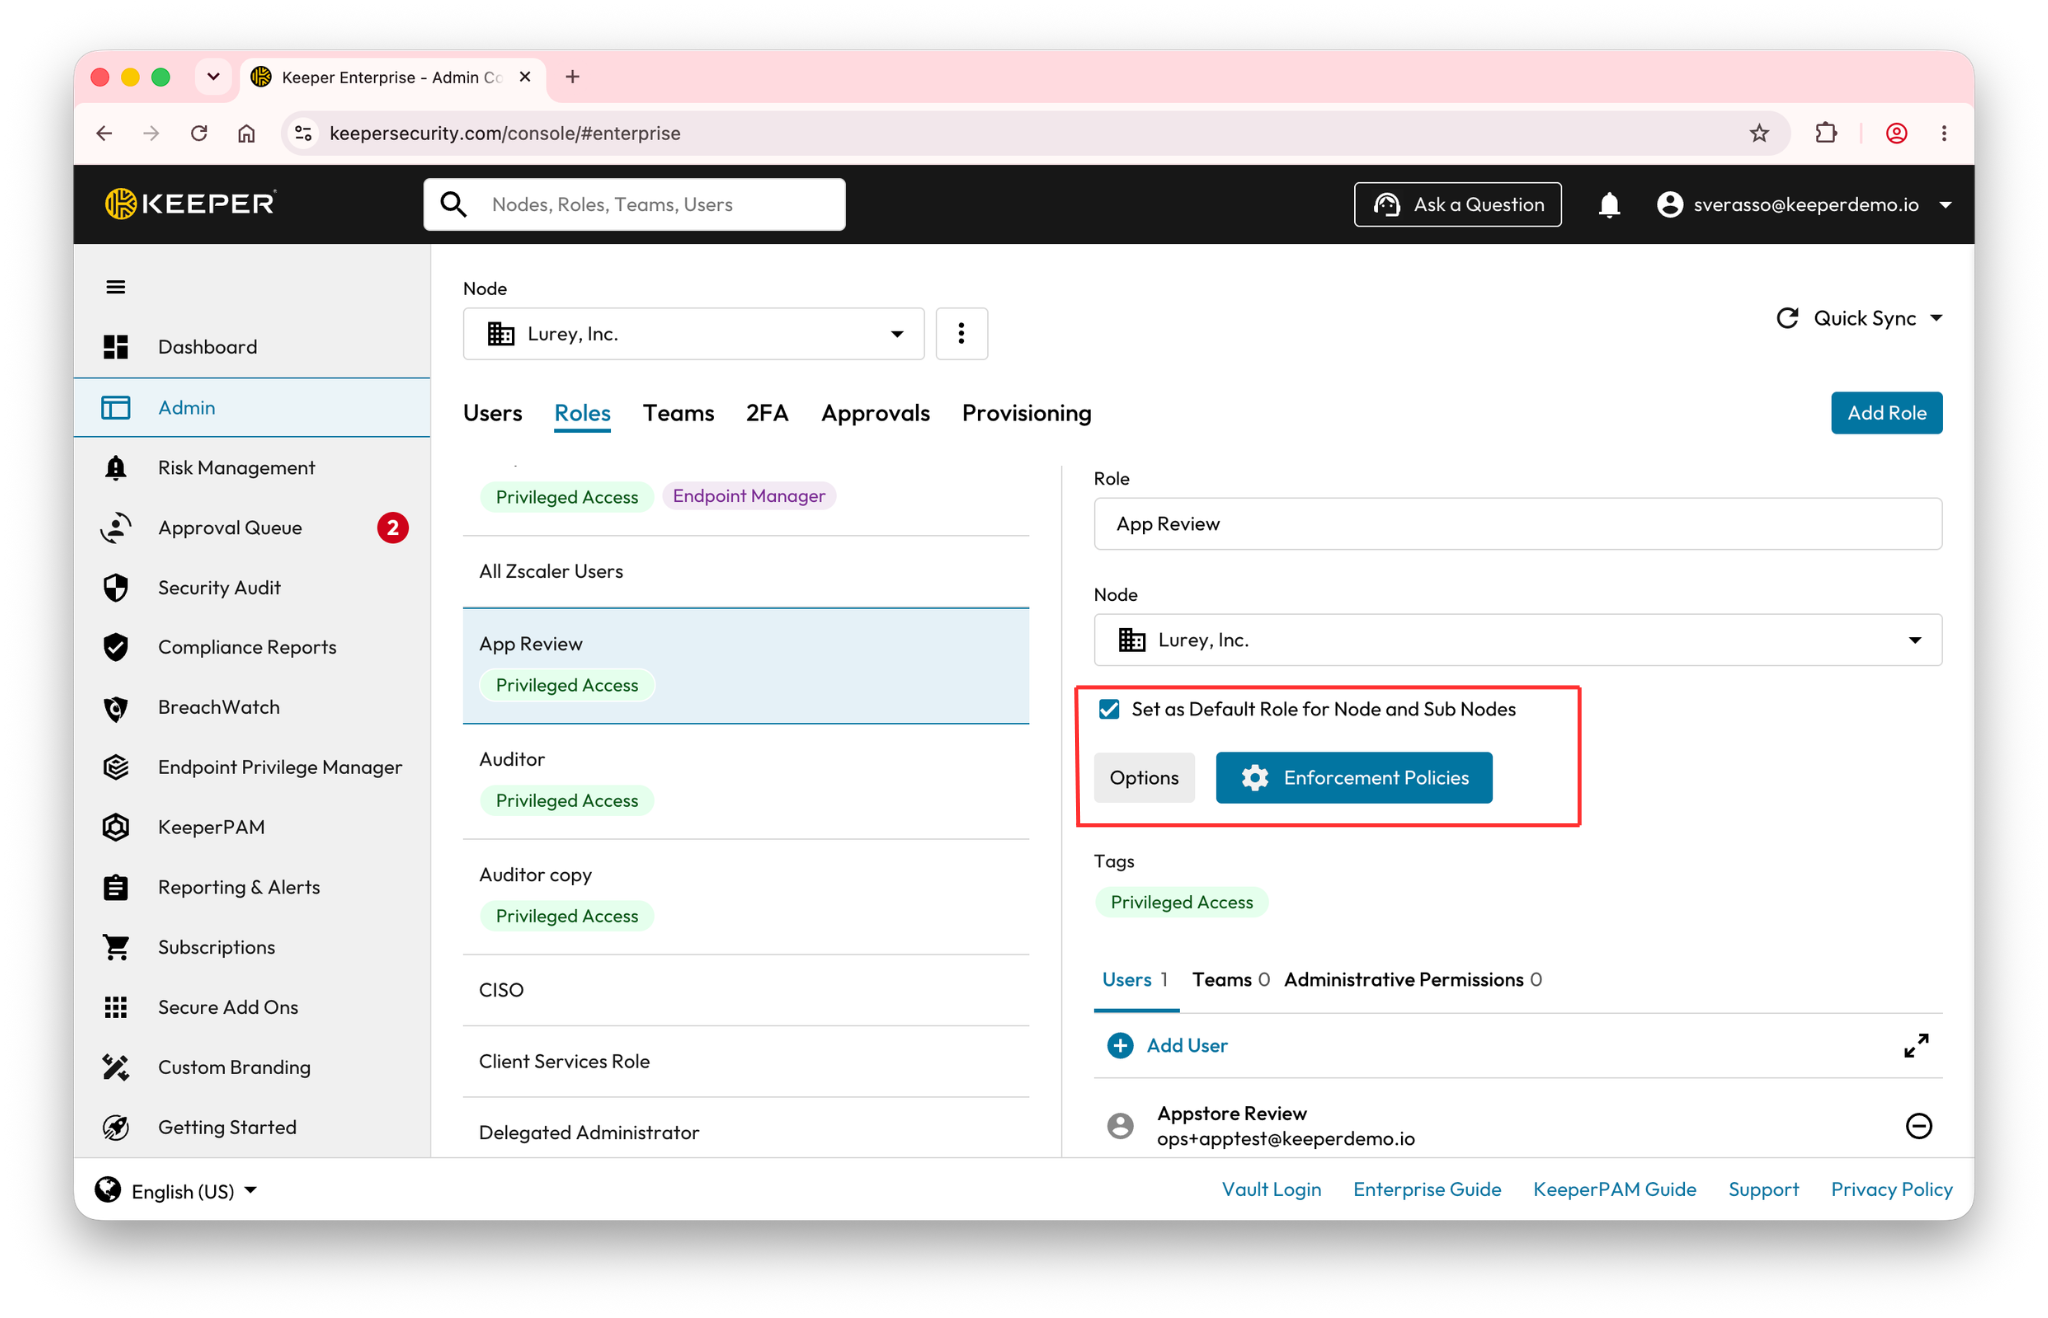The height and width of the screenshot is (1318, 2048).
Task: Open KeeperPAM from the sidebar icon
Action: click(116, 827)
